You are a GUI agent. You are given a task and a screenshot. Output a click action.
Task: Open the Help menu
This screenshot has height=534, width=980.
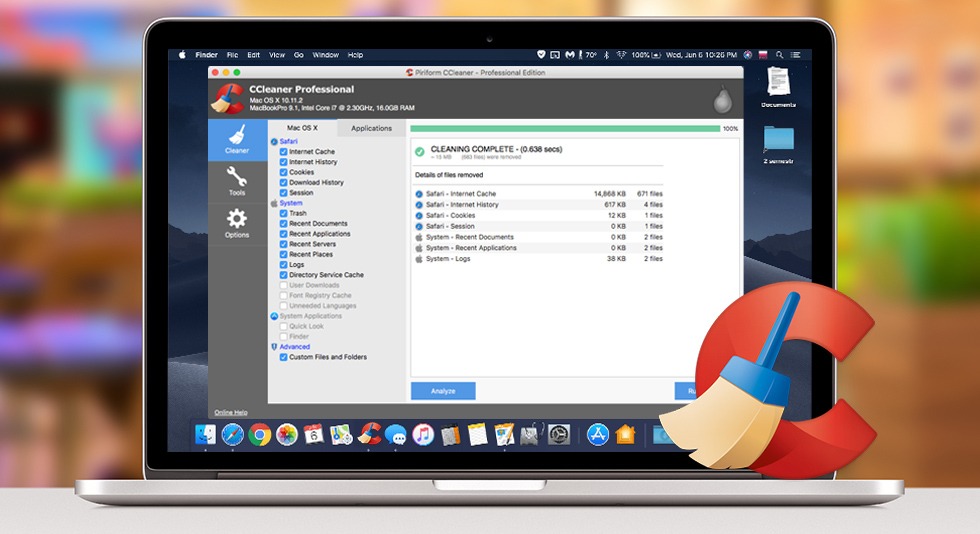355,55
